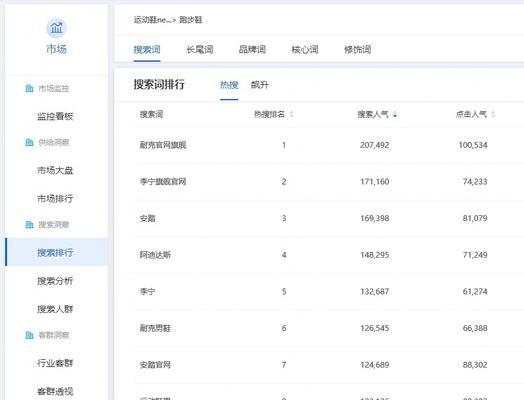Click click popularity value 61,274

point(475,291)
